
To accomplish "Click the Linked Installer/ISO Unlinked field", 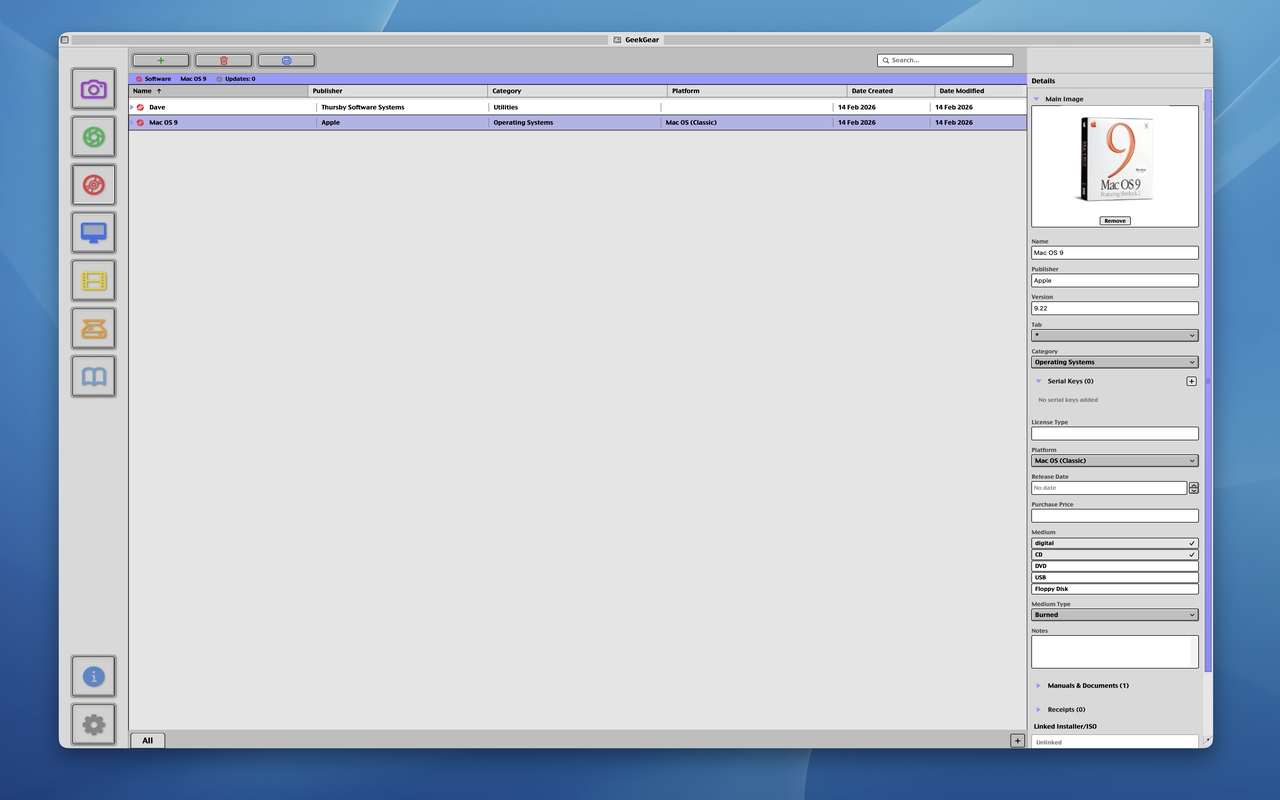I will coord(1115,742).
